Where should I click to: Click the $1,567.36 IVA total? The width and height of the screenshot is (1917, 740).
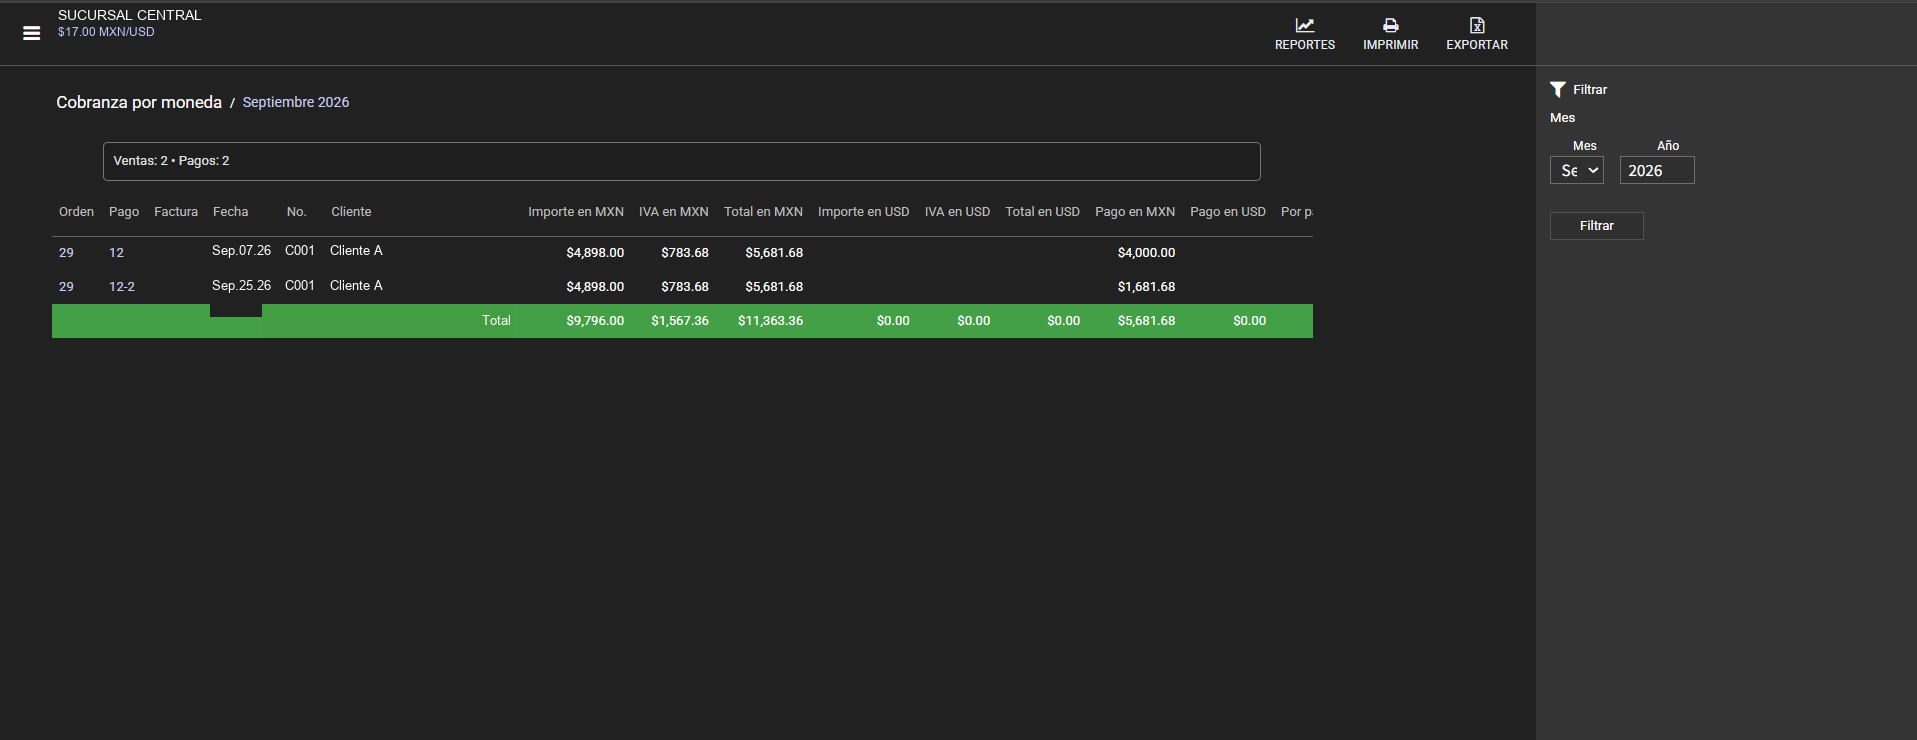tap(680, 321)
